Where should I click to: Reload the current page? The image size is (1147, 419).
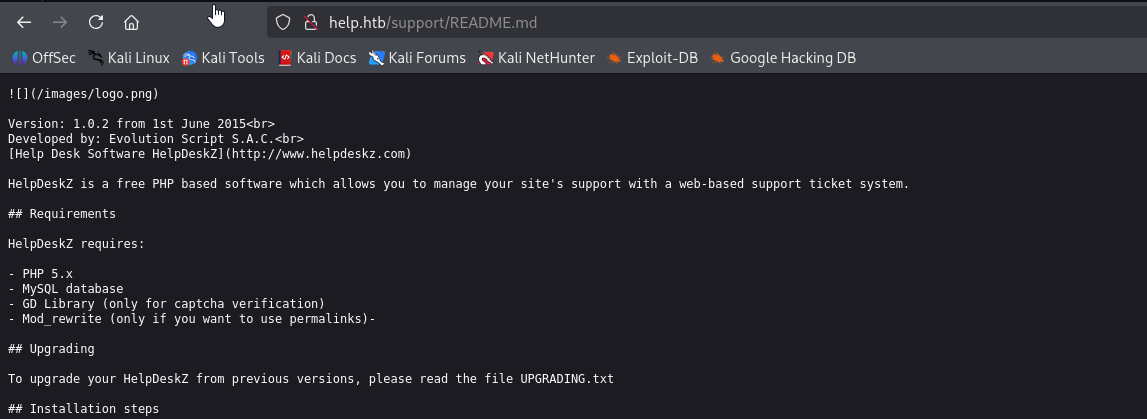pos(96,23)
